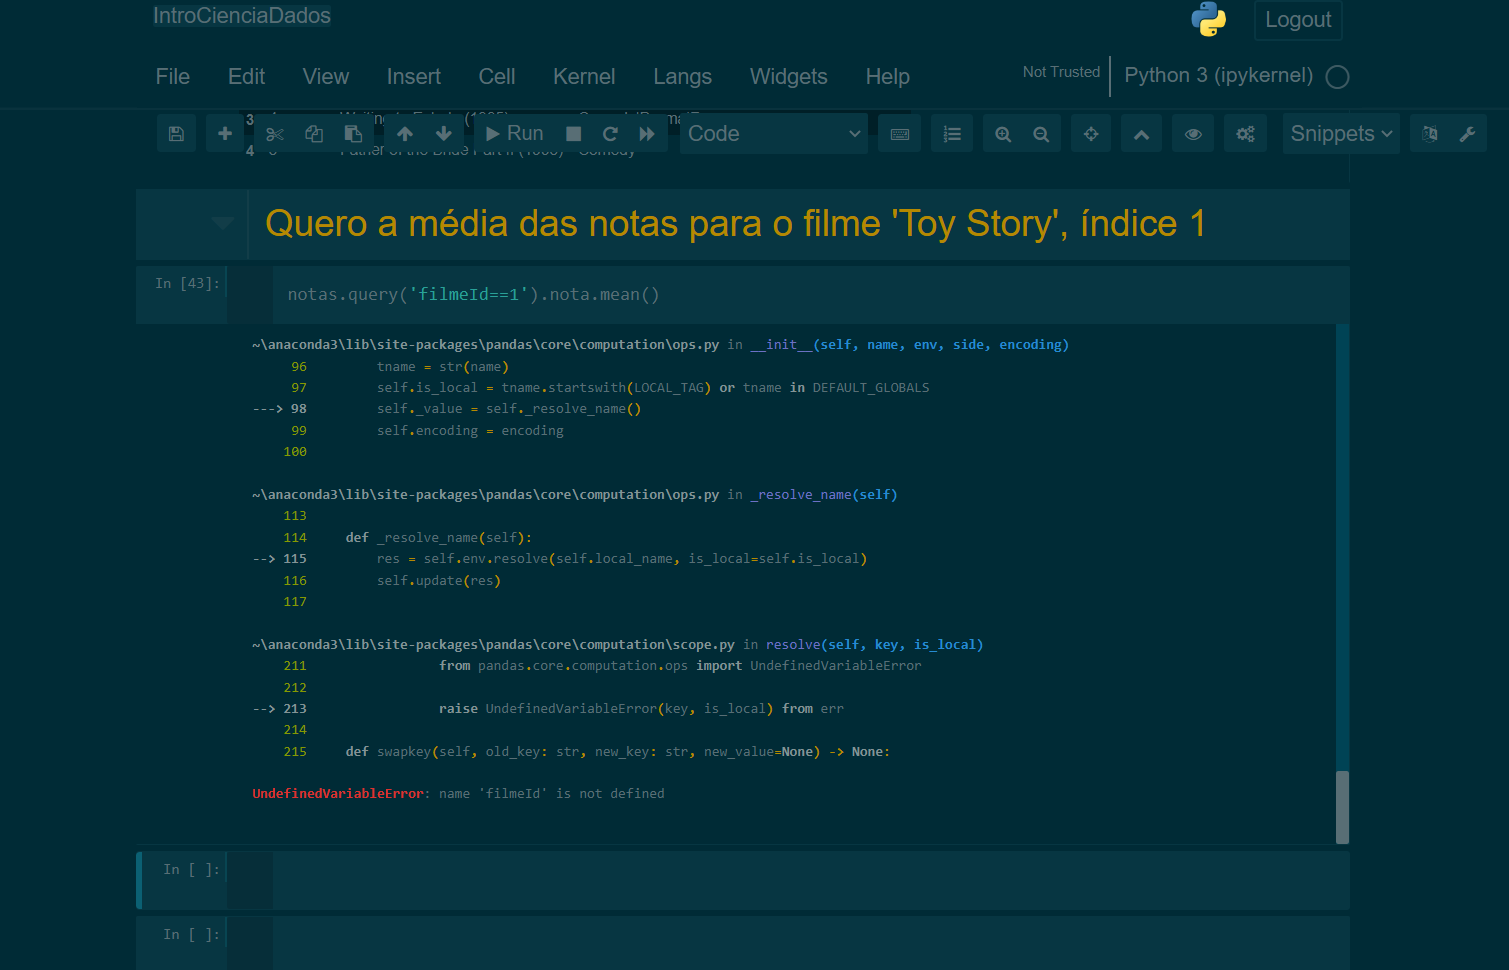Open the Help menu

pyautogui.click(x=888, y=77)
